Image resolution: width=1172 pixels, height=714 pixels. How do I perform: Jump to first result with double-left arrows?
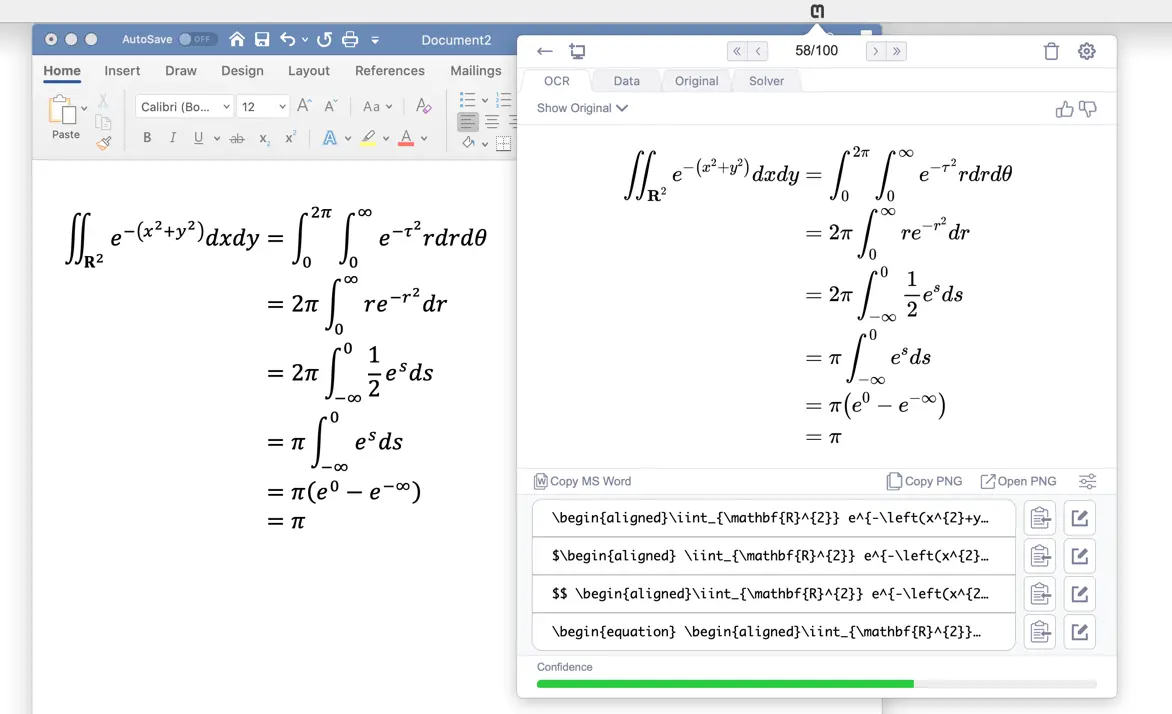click(737, 51)
